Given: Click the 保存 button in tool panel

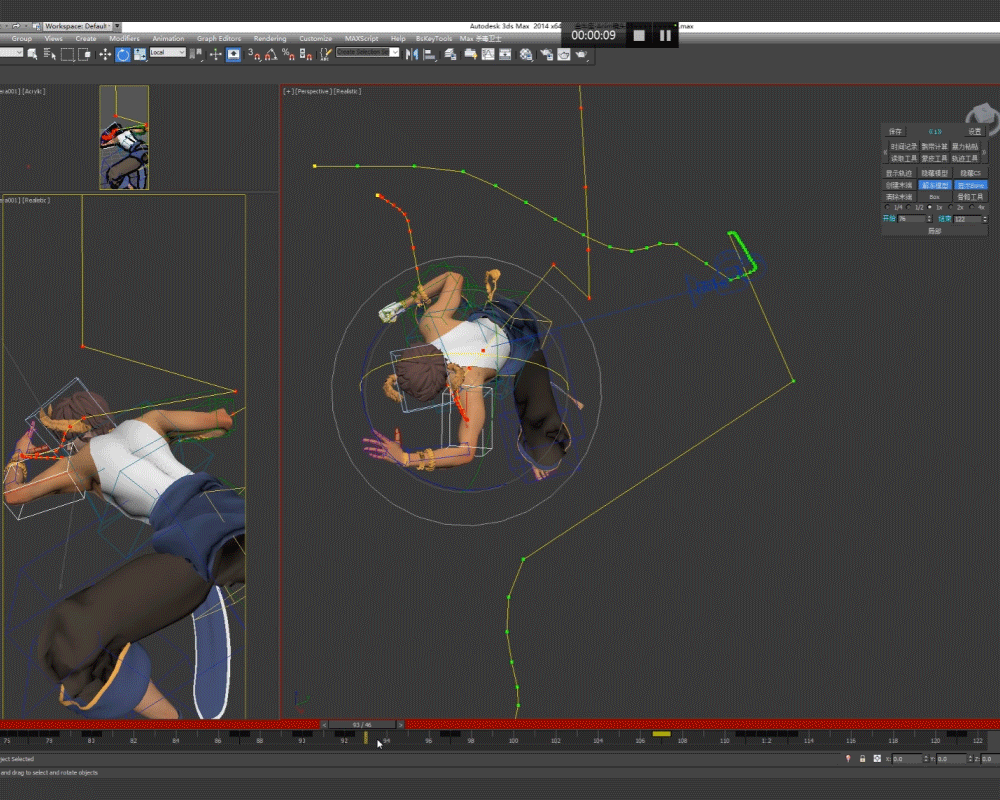Looking at the screenshot, I should pos(895,131).
